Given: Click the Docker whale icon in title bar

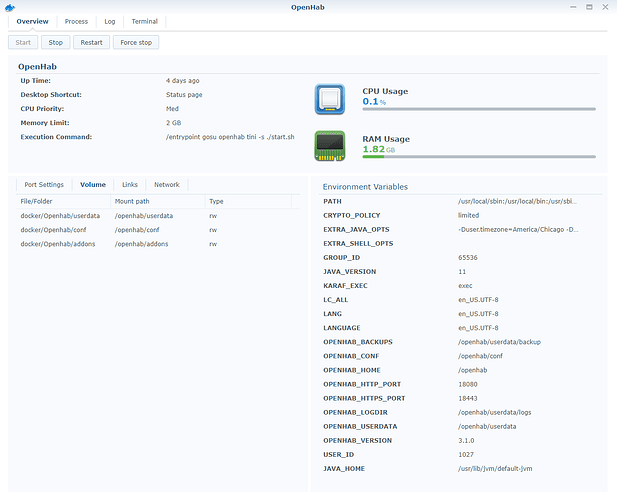Looking at the screenshot, I should point(10,7).
